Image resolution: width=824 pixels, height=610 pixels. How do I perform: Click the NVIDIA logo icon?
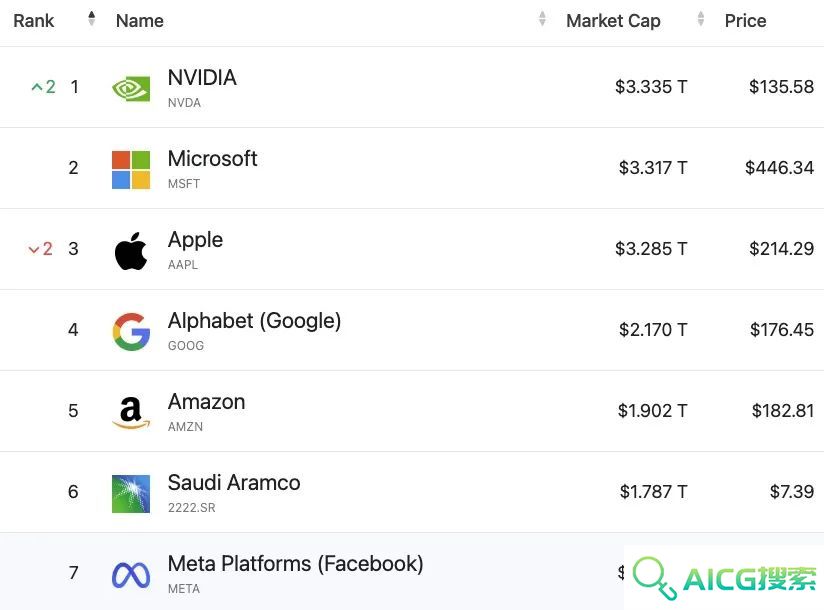coord(131,88)
